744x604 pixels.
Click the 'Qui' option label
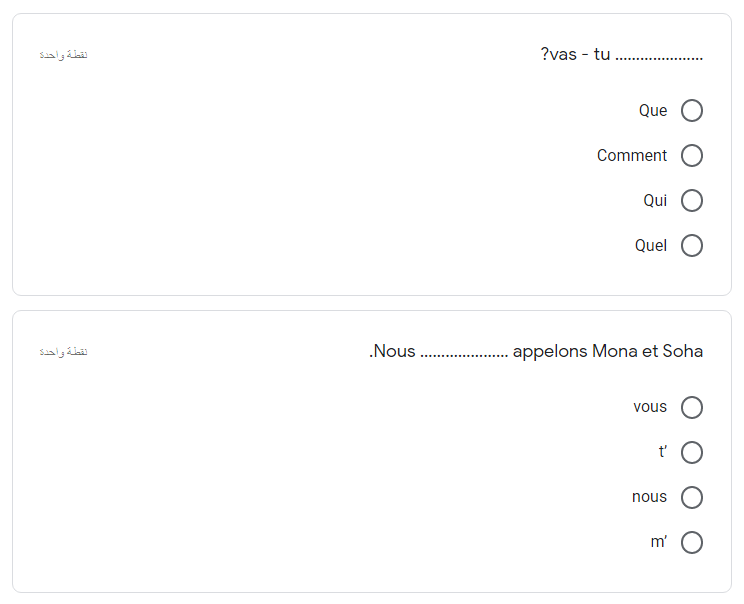[x=655, y=201]
